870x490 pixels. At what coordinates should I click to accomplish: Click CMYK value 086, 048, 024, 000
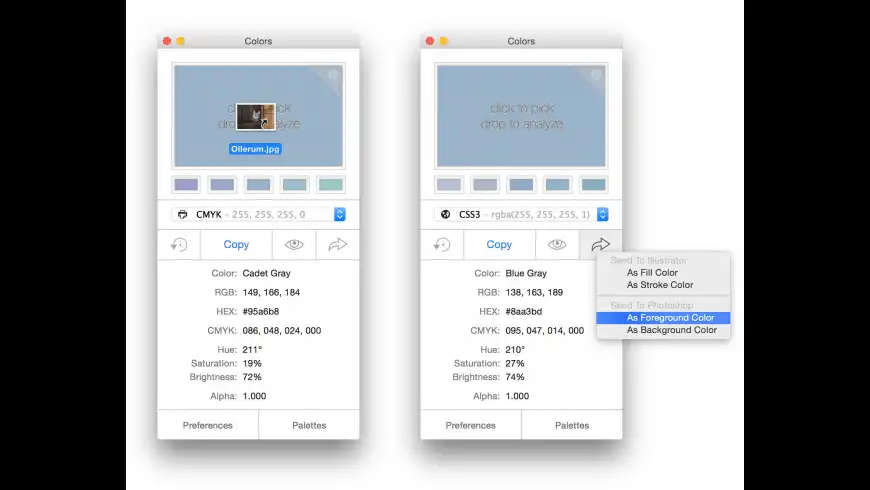click(282, 331)
